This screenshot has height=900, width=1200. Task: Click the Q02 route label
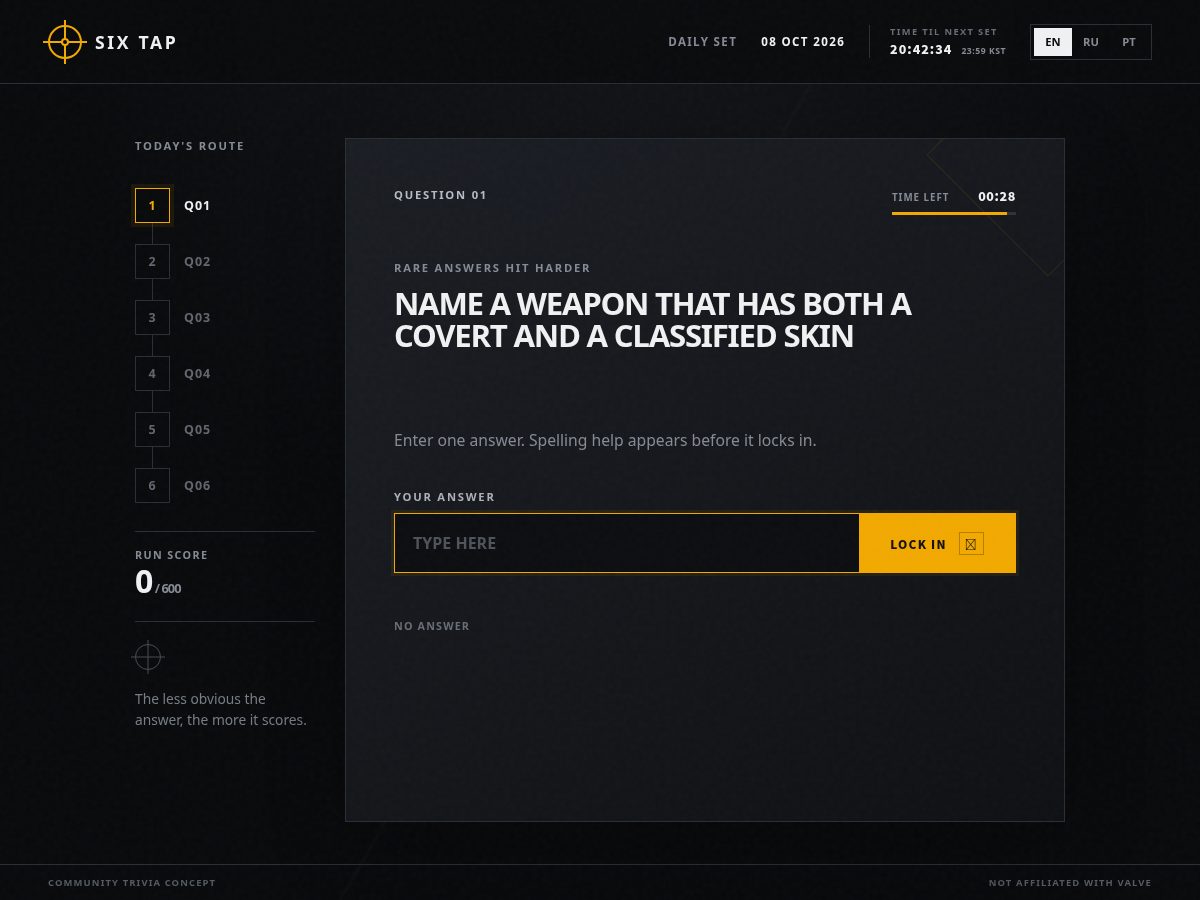pos(197,261)
